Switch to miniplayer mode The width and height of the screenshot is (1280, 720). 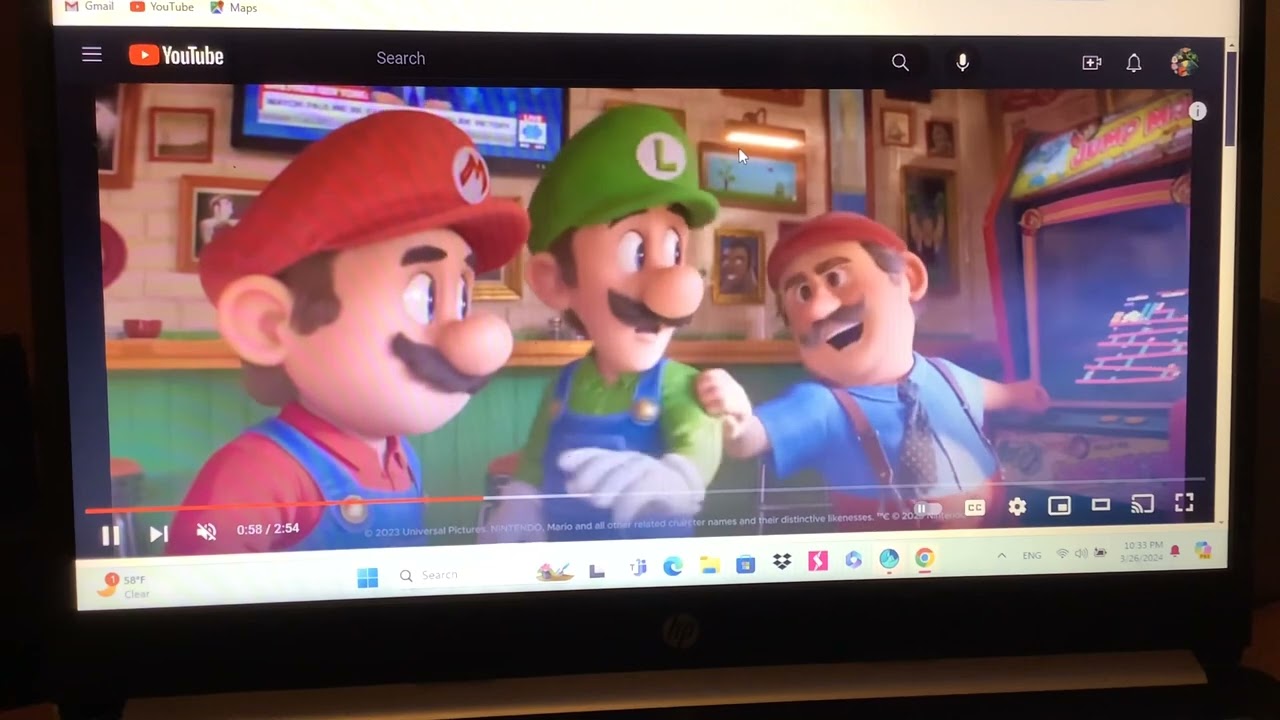click(1059, 506)
